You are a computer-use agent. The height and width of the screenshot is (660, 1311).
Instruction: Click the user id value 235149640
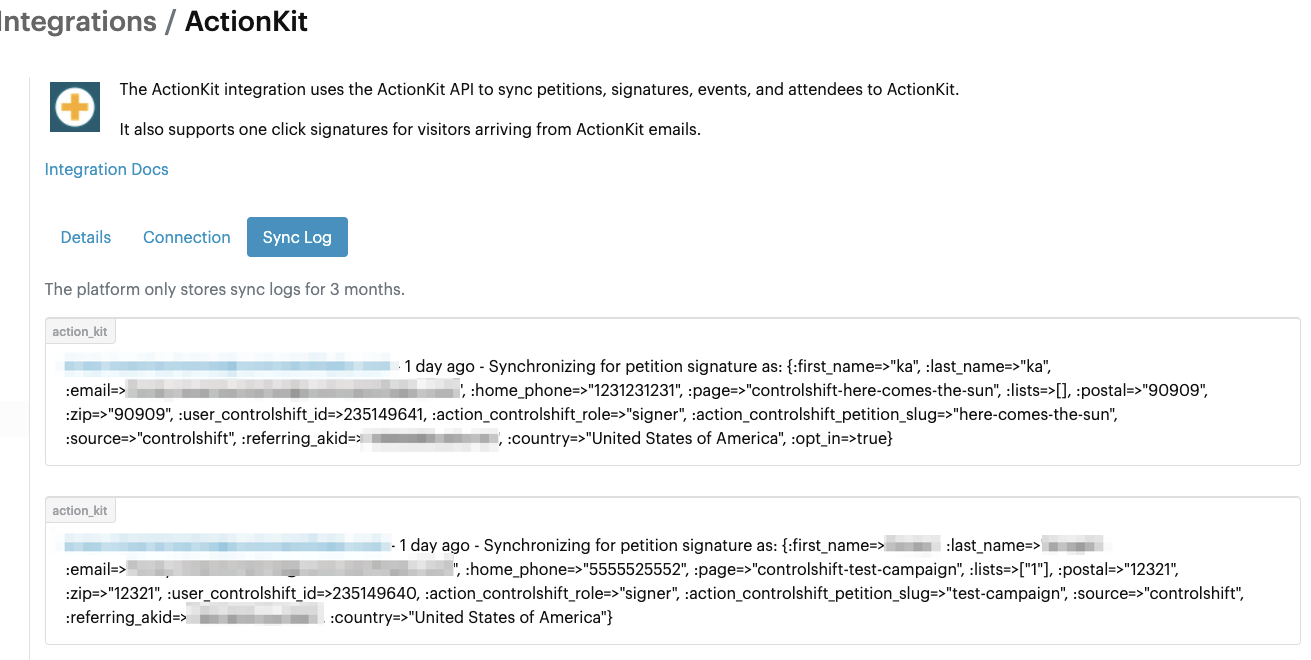pos(377,593)
